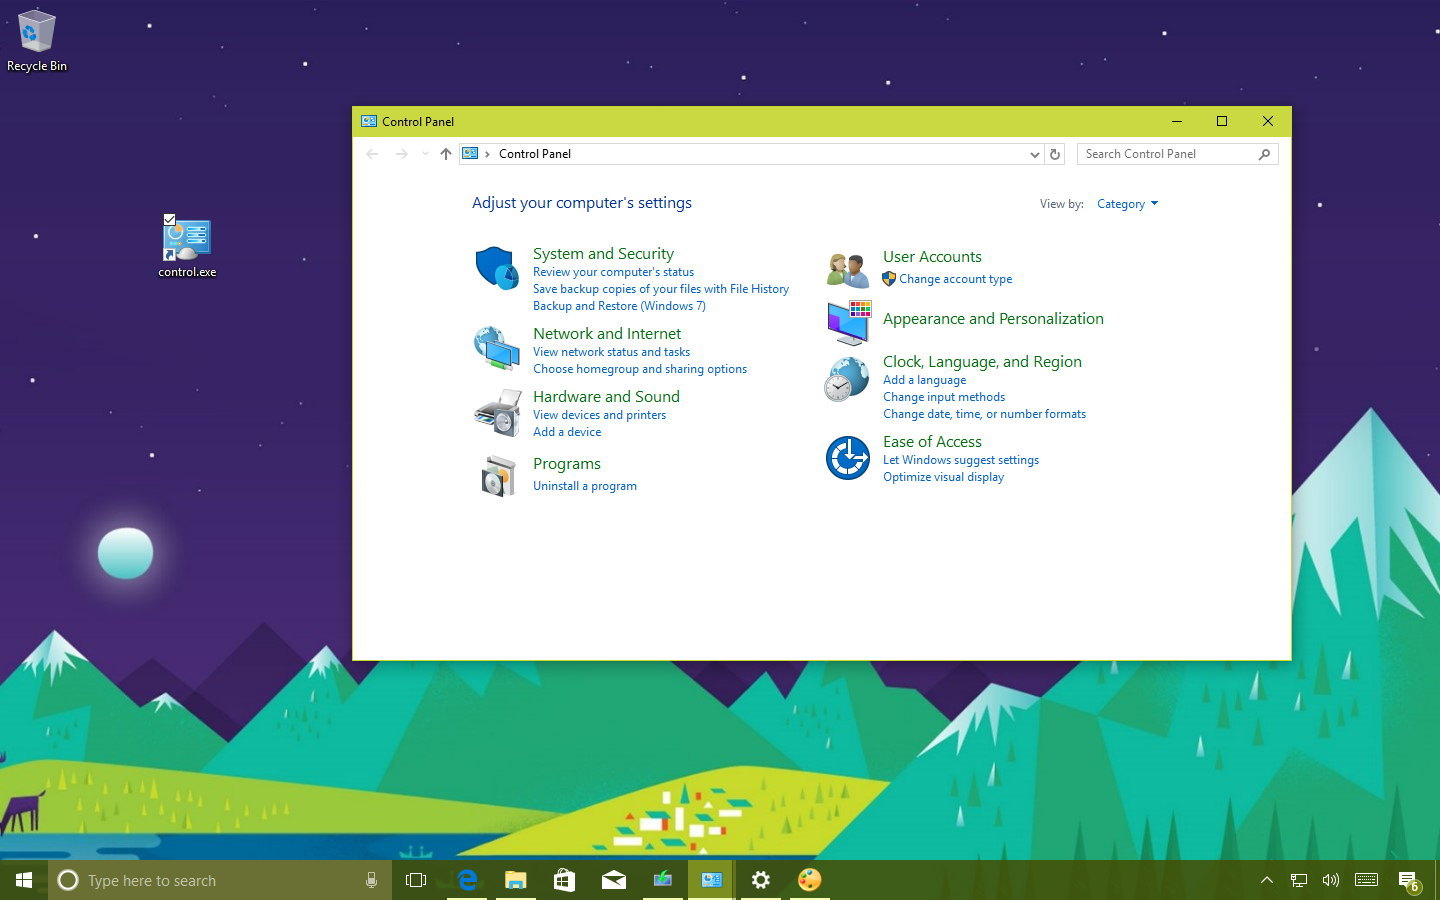Adjust the speaker volume icon in the tray
This screenshot has height=900, width=1440.
pyautogui.click(x=1330, y=880)
